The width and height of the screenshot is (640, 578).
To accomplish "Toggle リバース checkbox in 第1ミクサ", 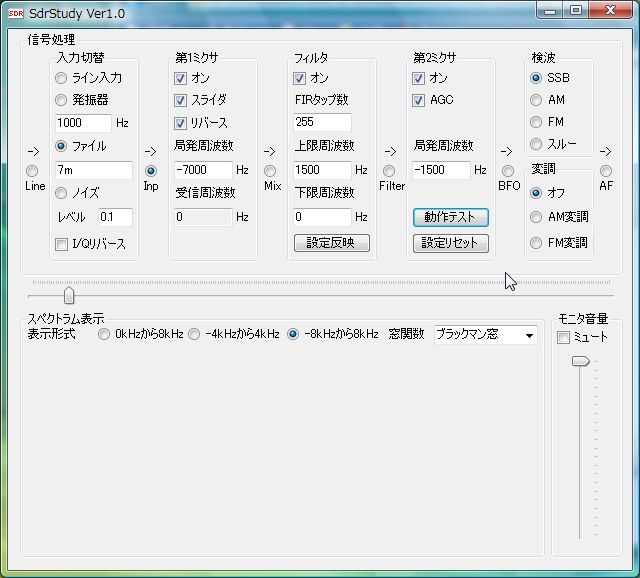I will click(180, 123).
